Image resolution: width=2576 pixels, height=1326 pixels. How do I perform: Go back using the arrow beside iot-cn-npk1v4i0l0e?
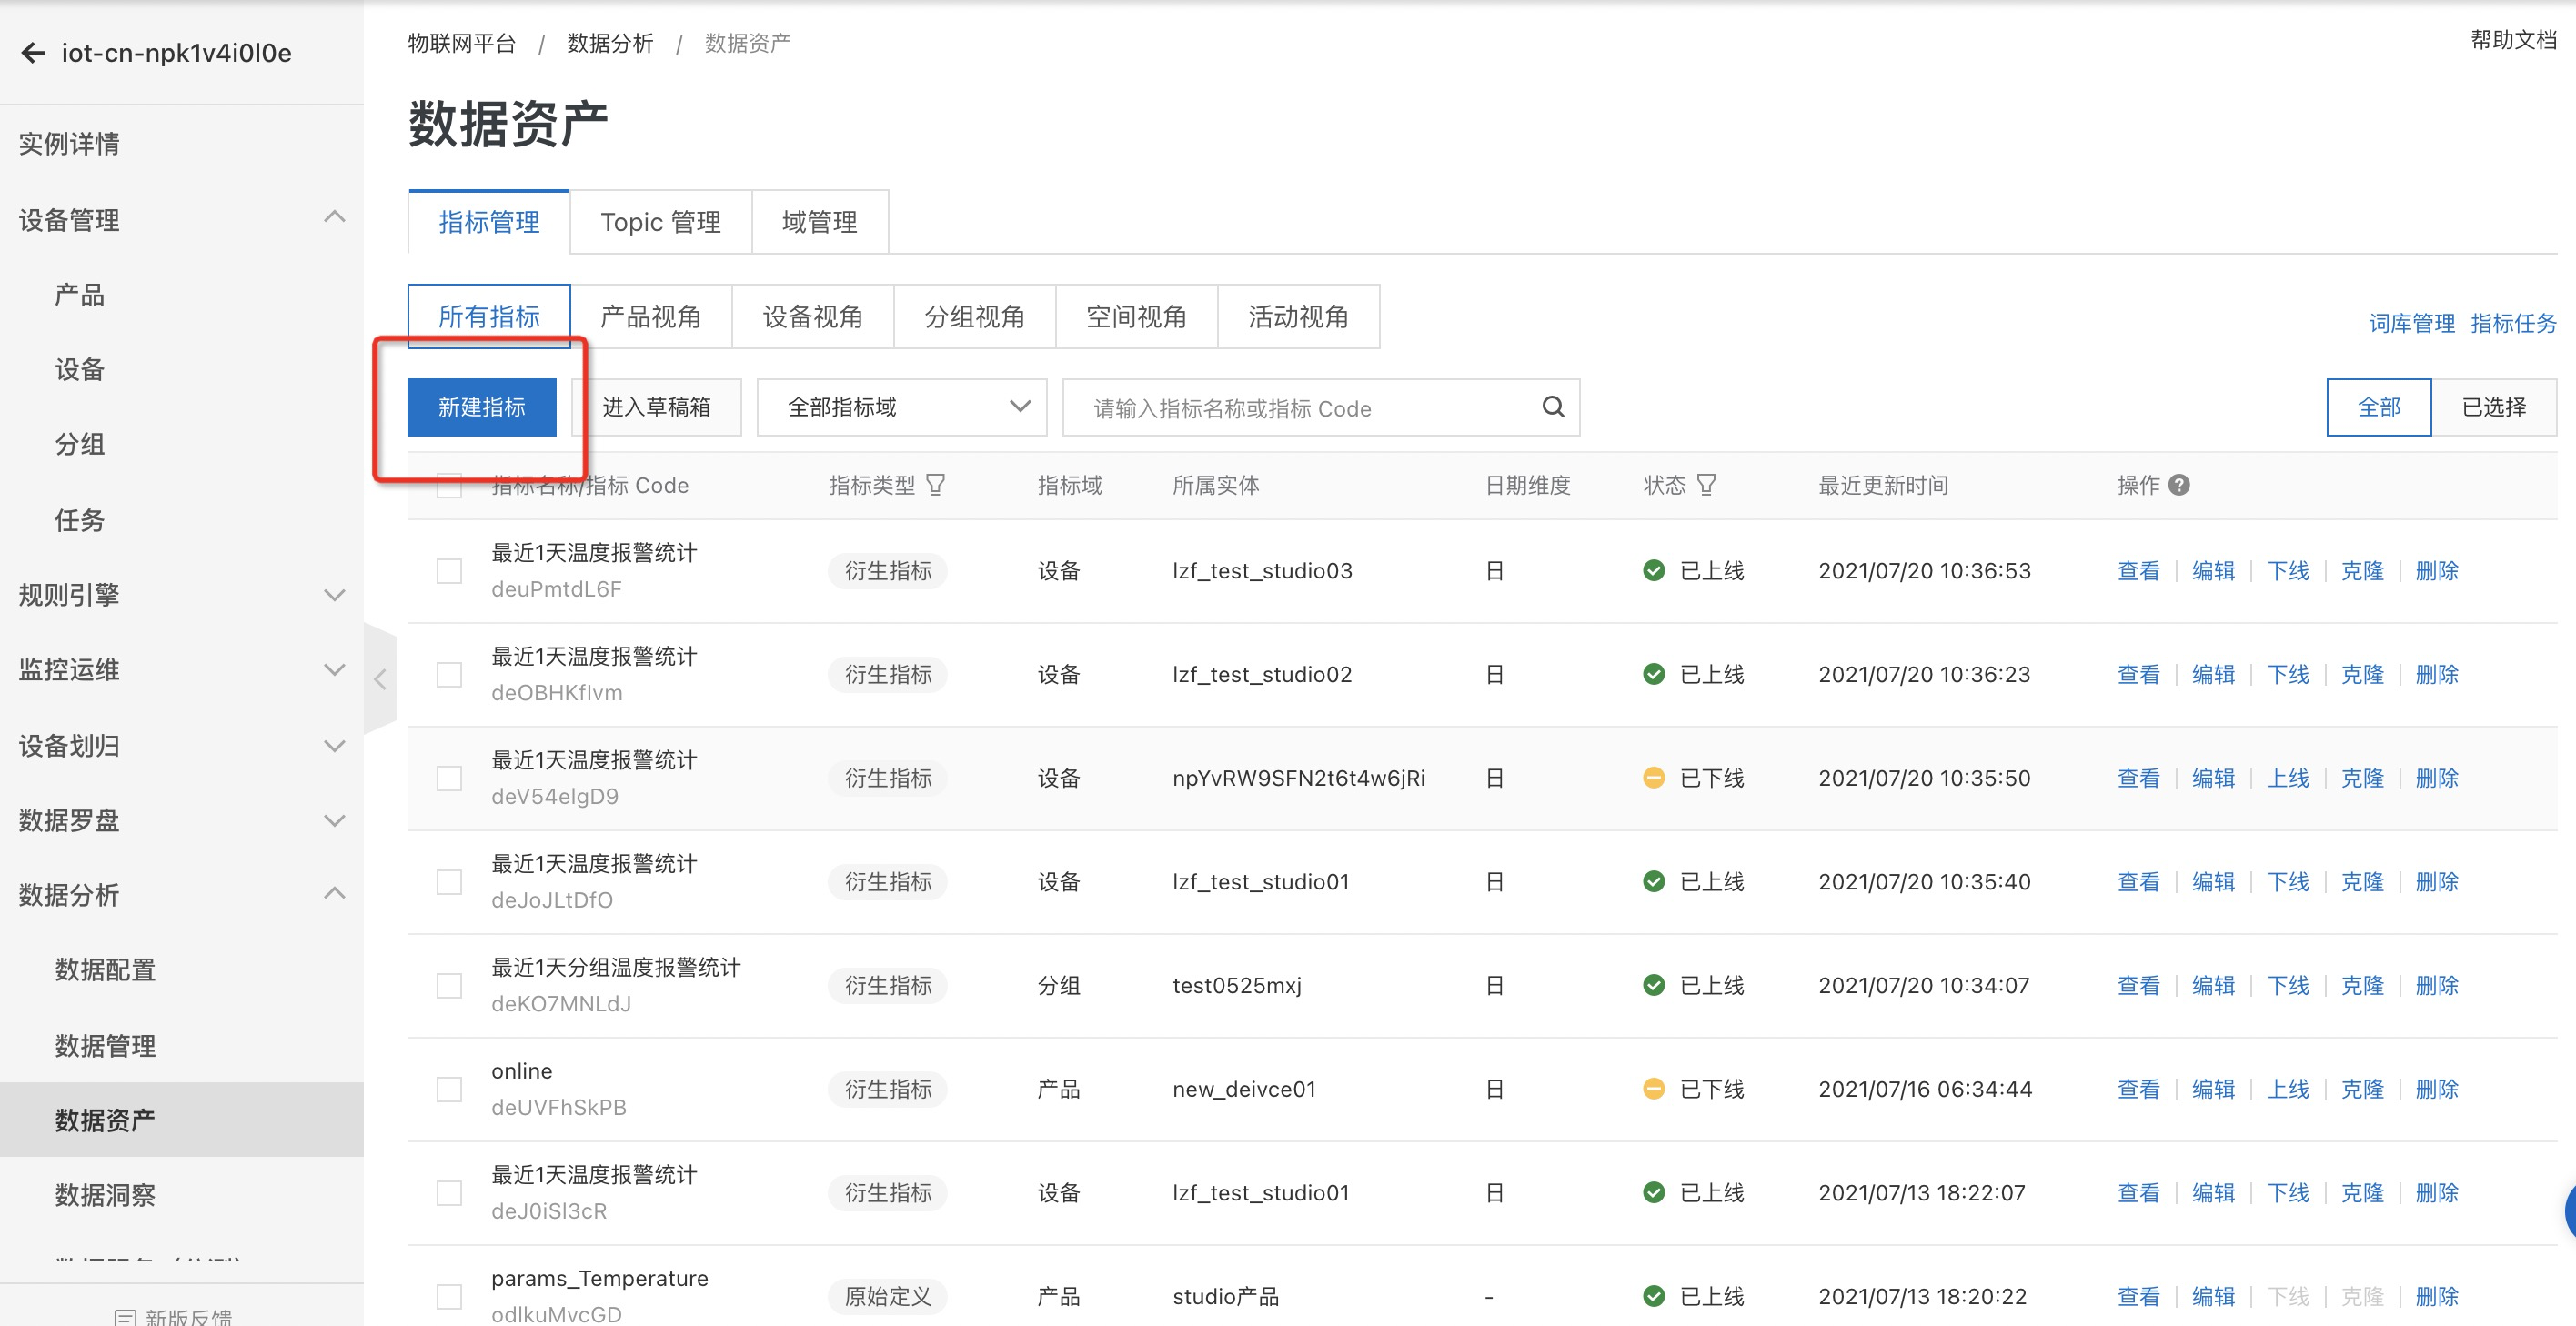click(x=33, y=53)
